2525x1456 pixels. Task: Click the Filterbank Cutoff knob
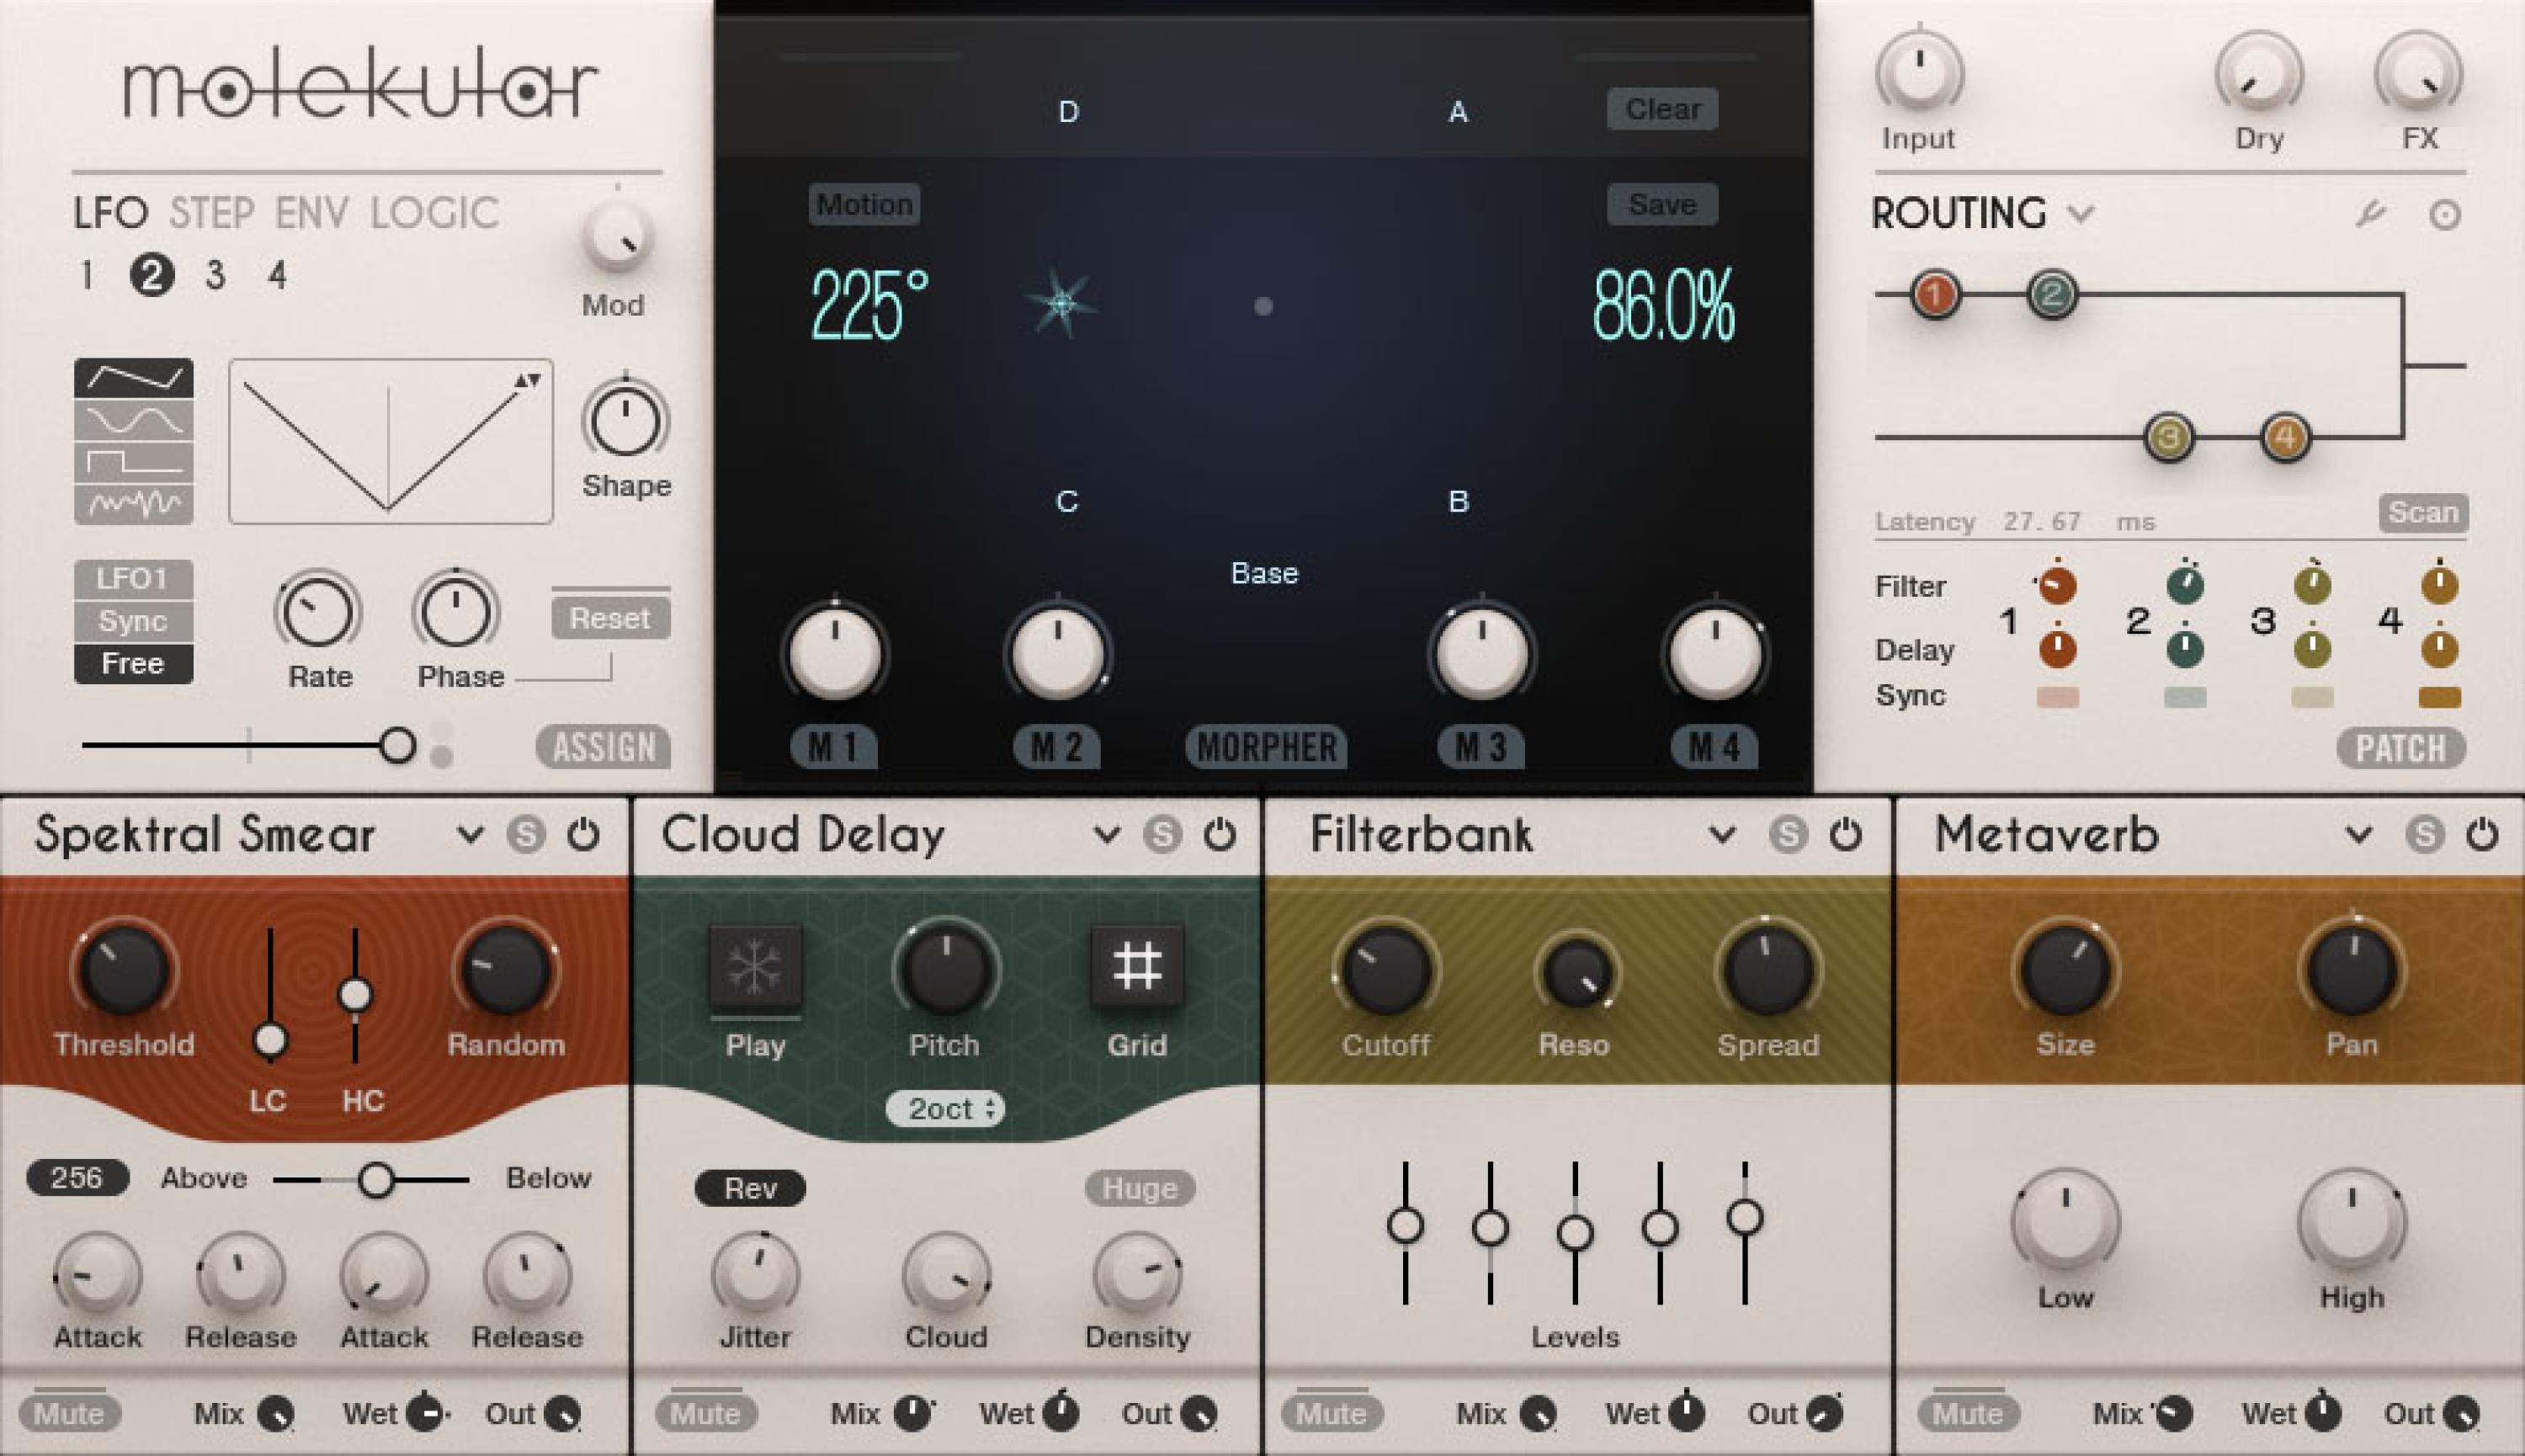point(1385,969)
